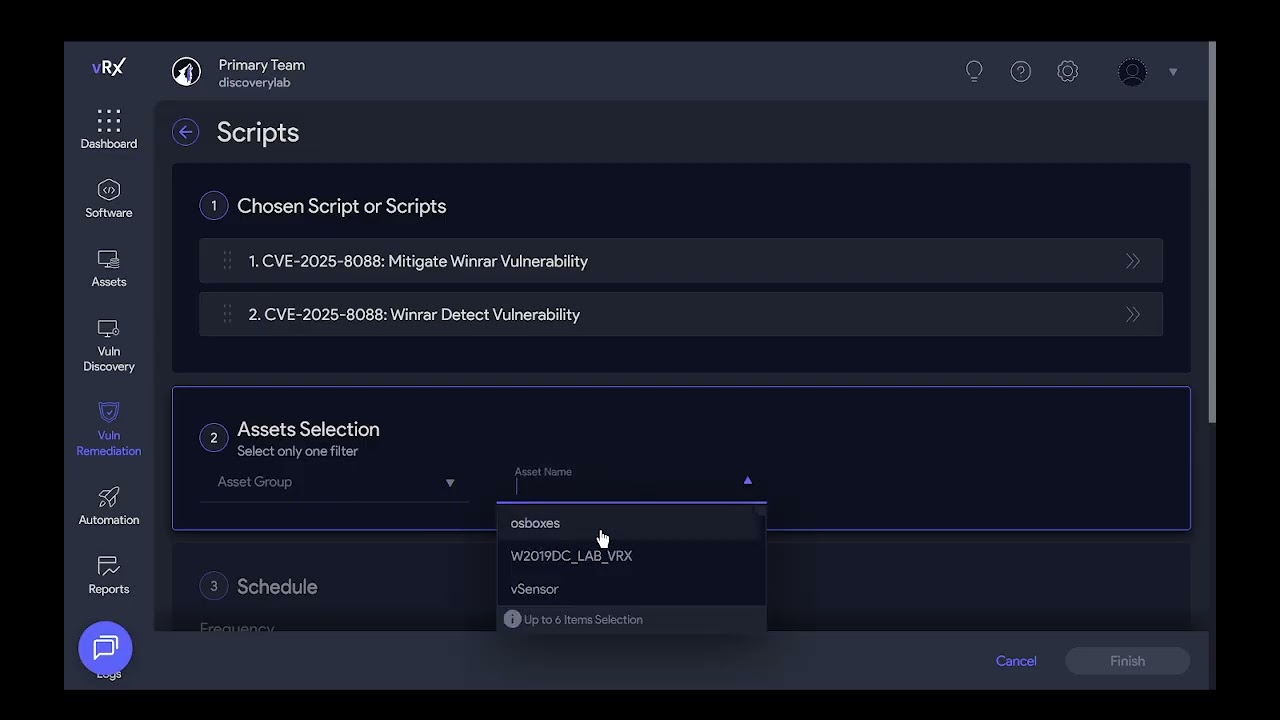Click the Schedule step heading
The image size is (1280, 720).
277,587
